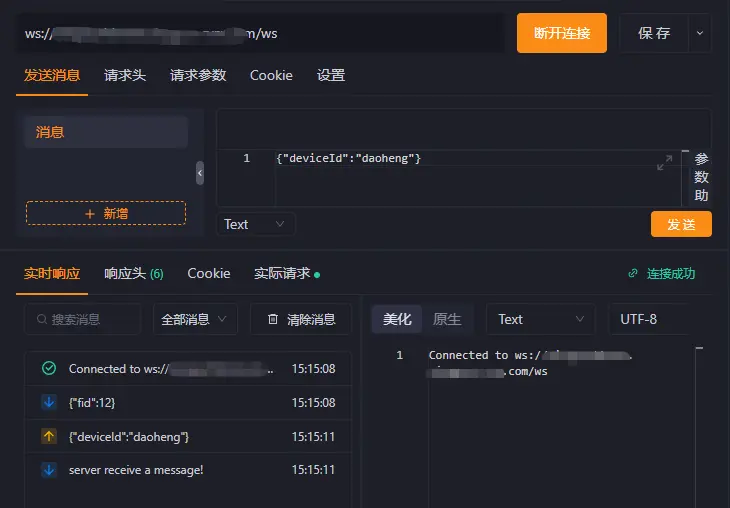730x508 pixels.
Task: Click the trash icon in 清除消息
Action: pos(273,319)
